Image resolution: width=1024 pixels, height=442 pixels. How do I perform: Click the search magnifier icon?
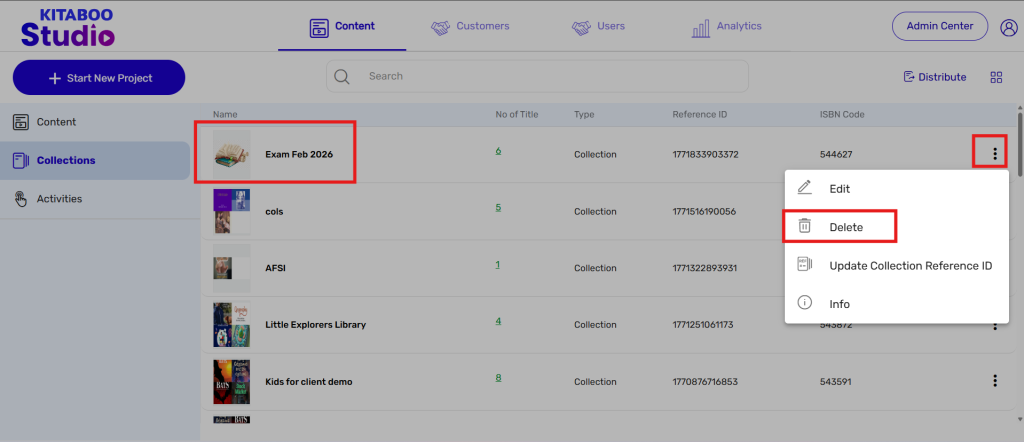(342, 77)
